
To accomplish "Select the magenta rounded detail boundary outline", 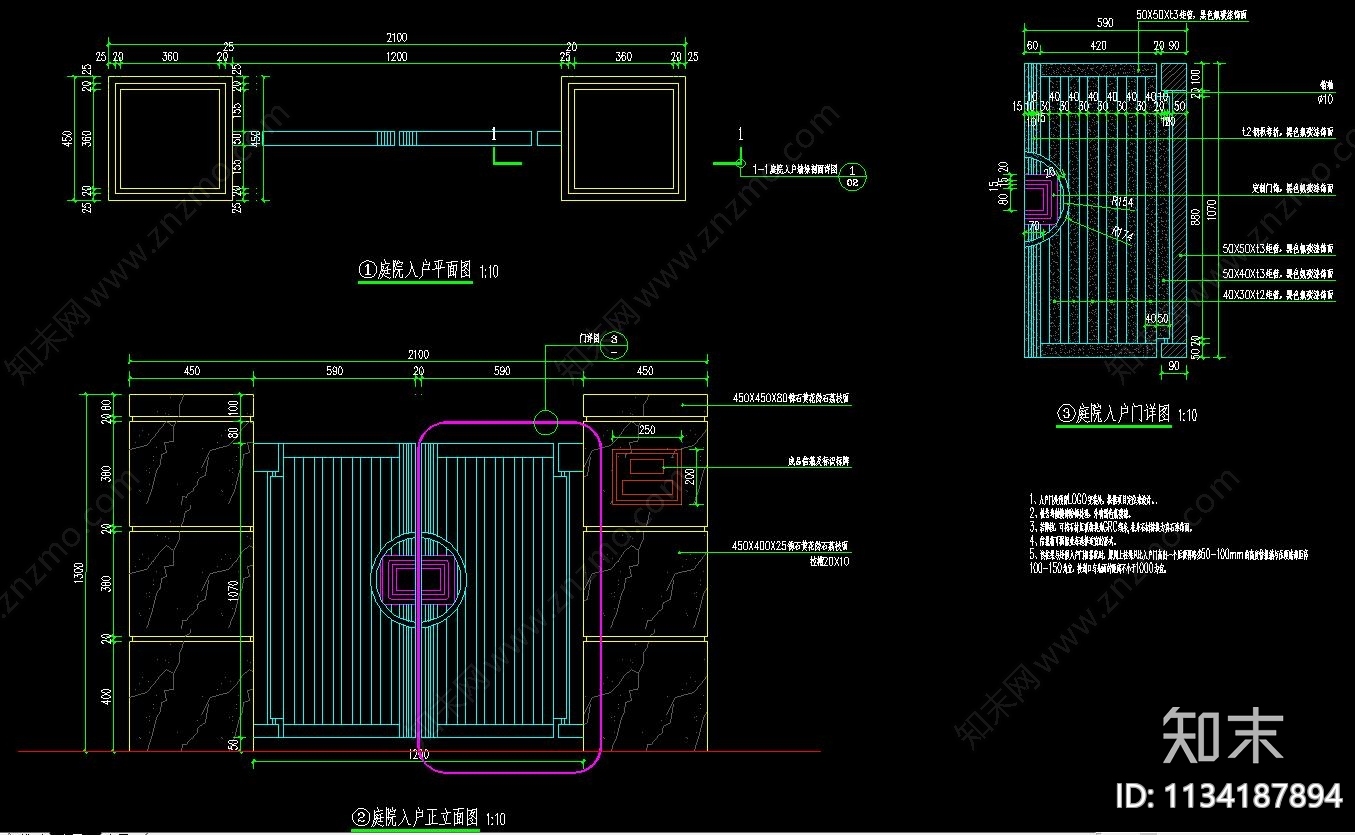I will 508,597.
